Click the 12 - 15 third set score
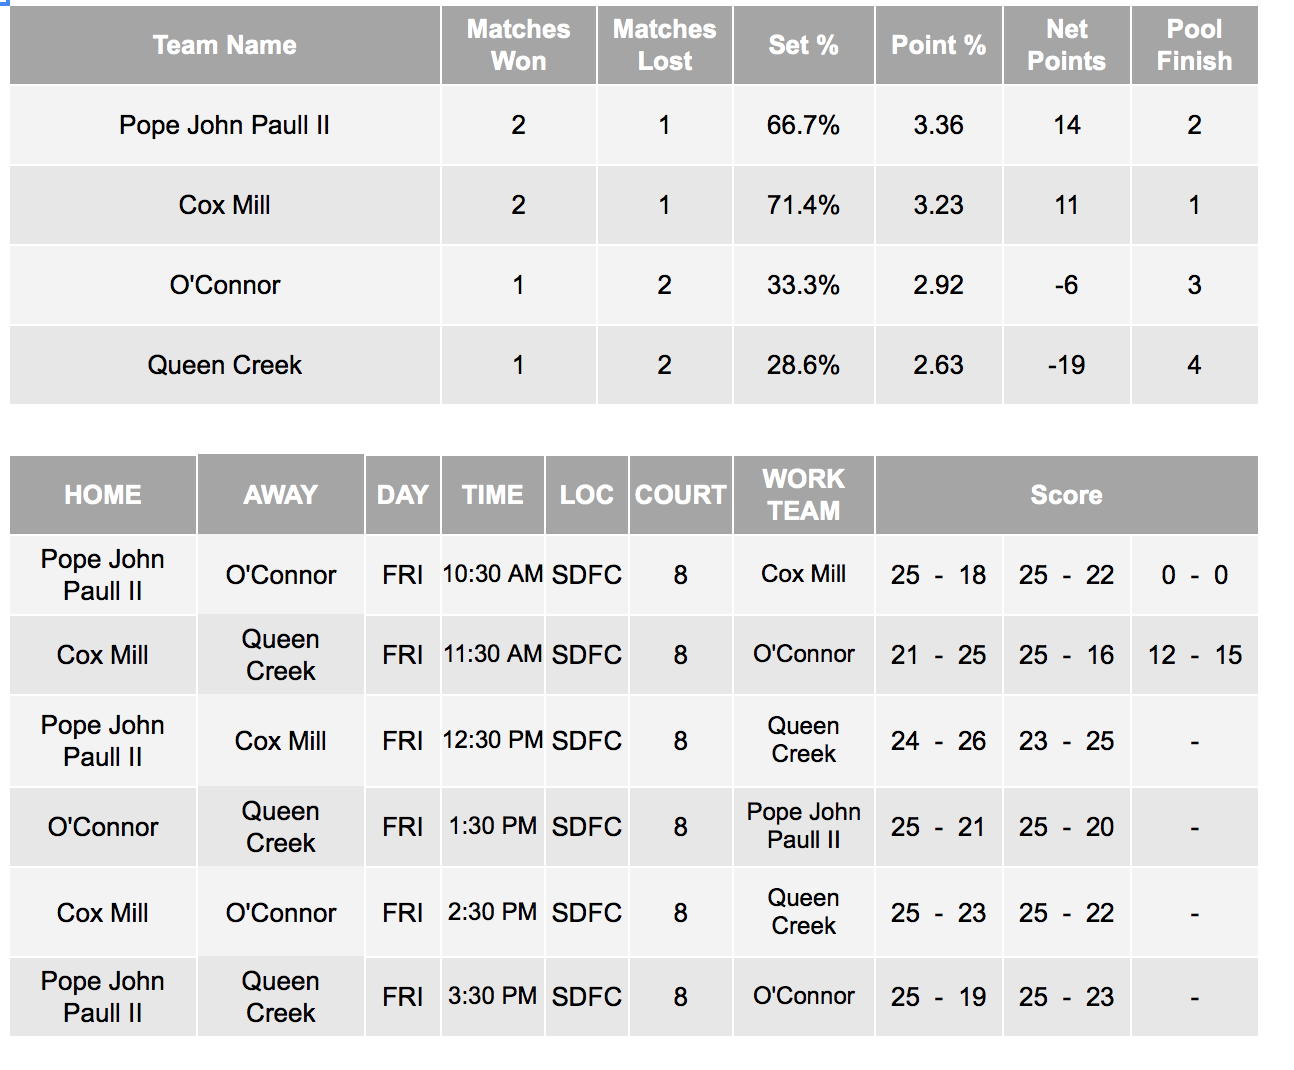 [1194, 655]
